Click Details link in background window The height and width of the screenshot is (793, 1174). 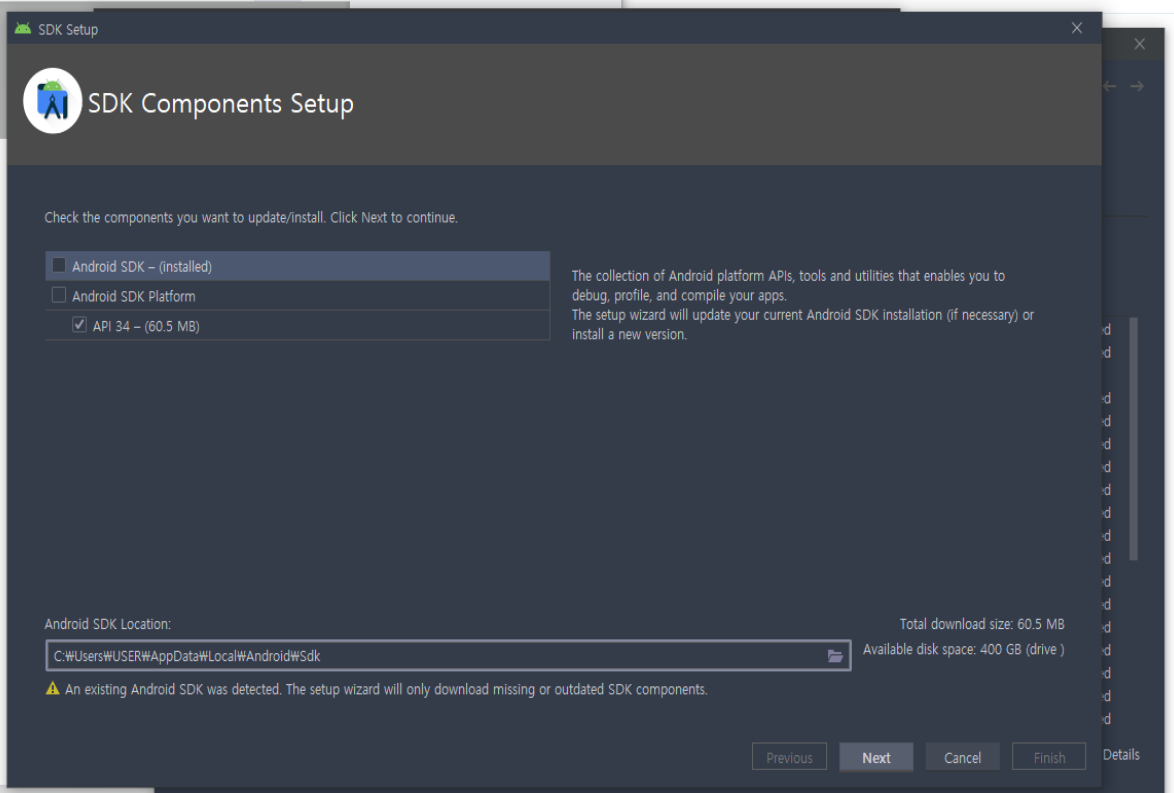click(1121, 755)
